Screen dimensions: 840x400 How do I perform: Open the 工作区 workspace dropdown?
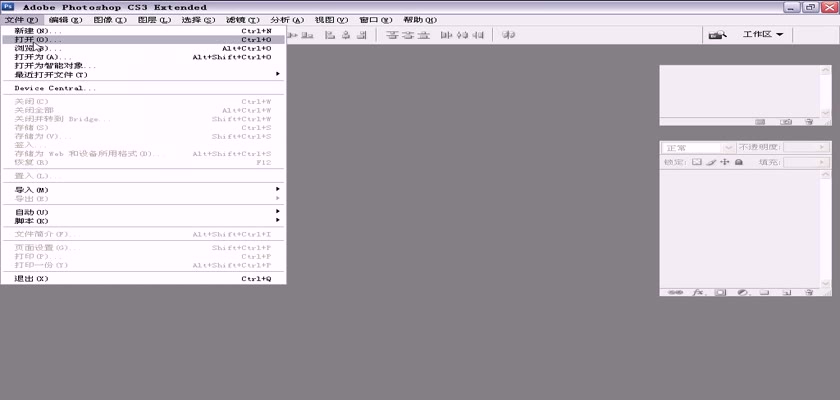click(x=763, y=34)
